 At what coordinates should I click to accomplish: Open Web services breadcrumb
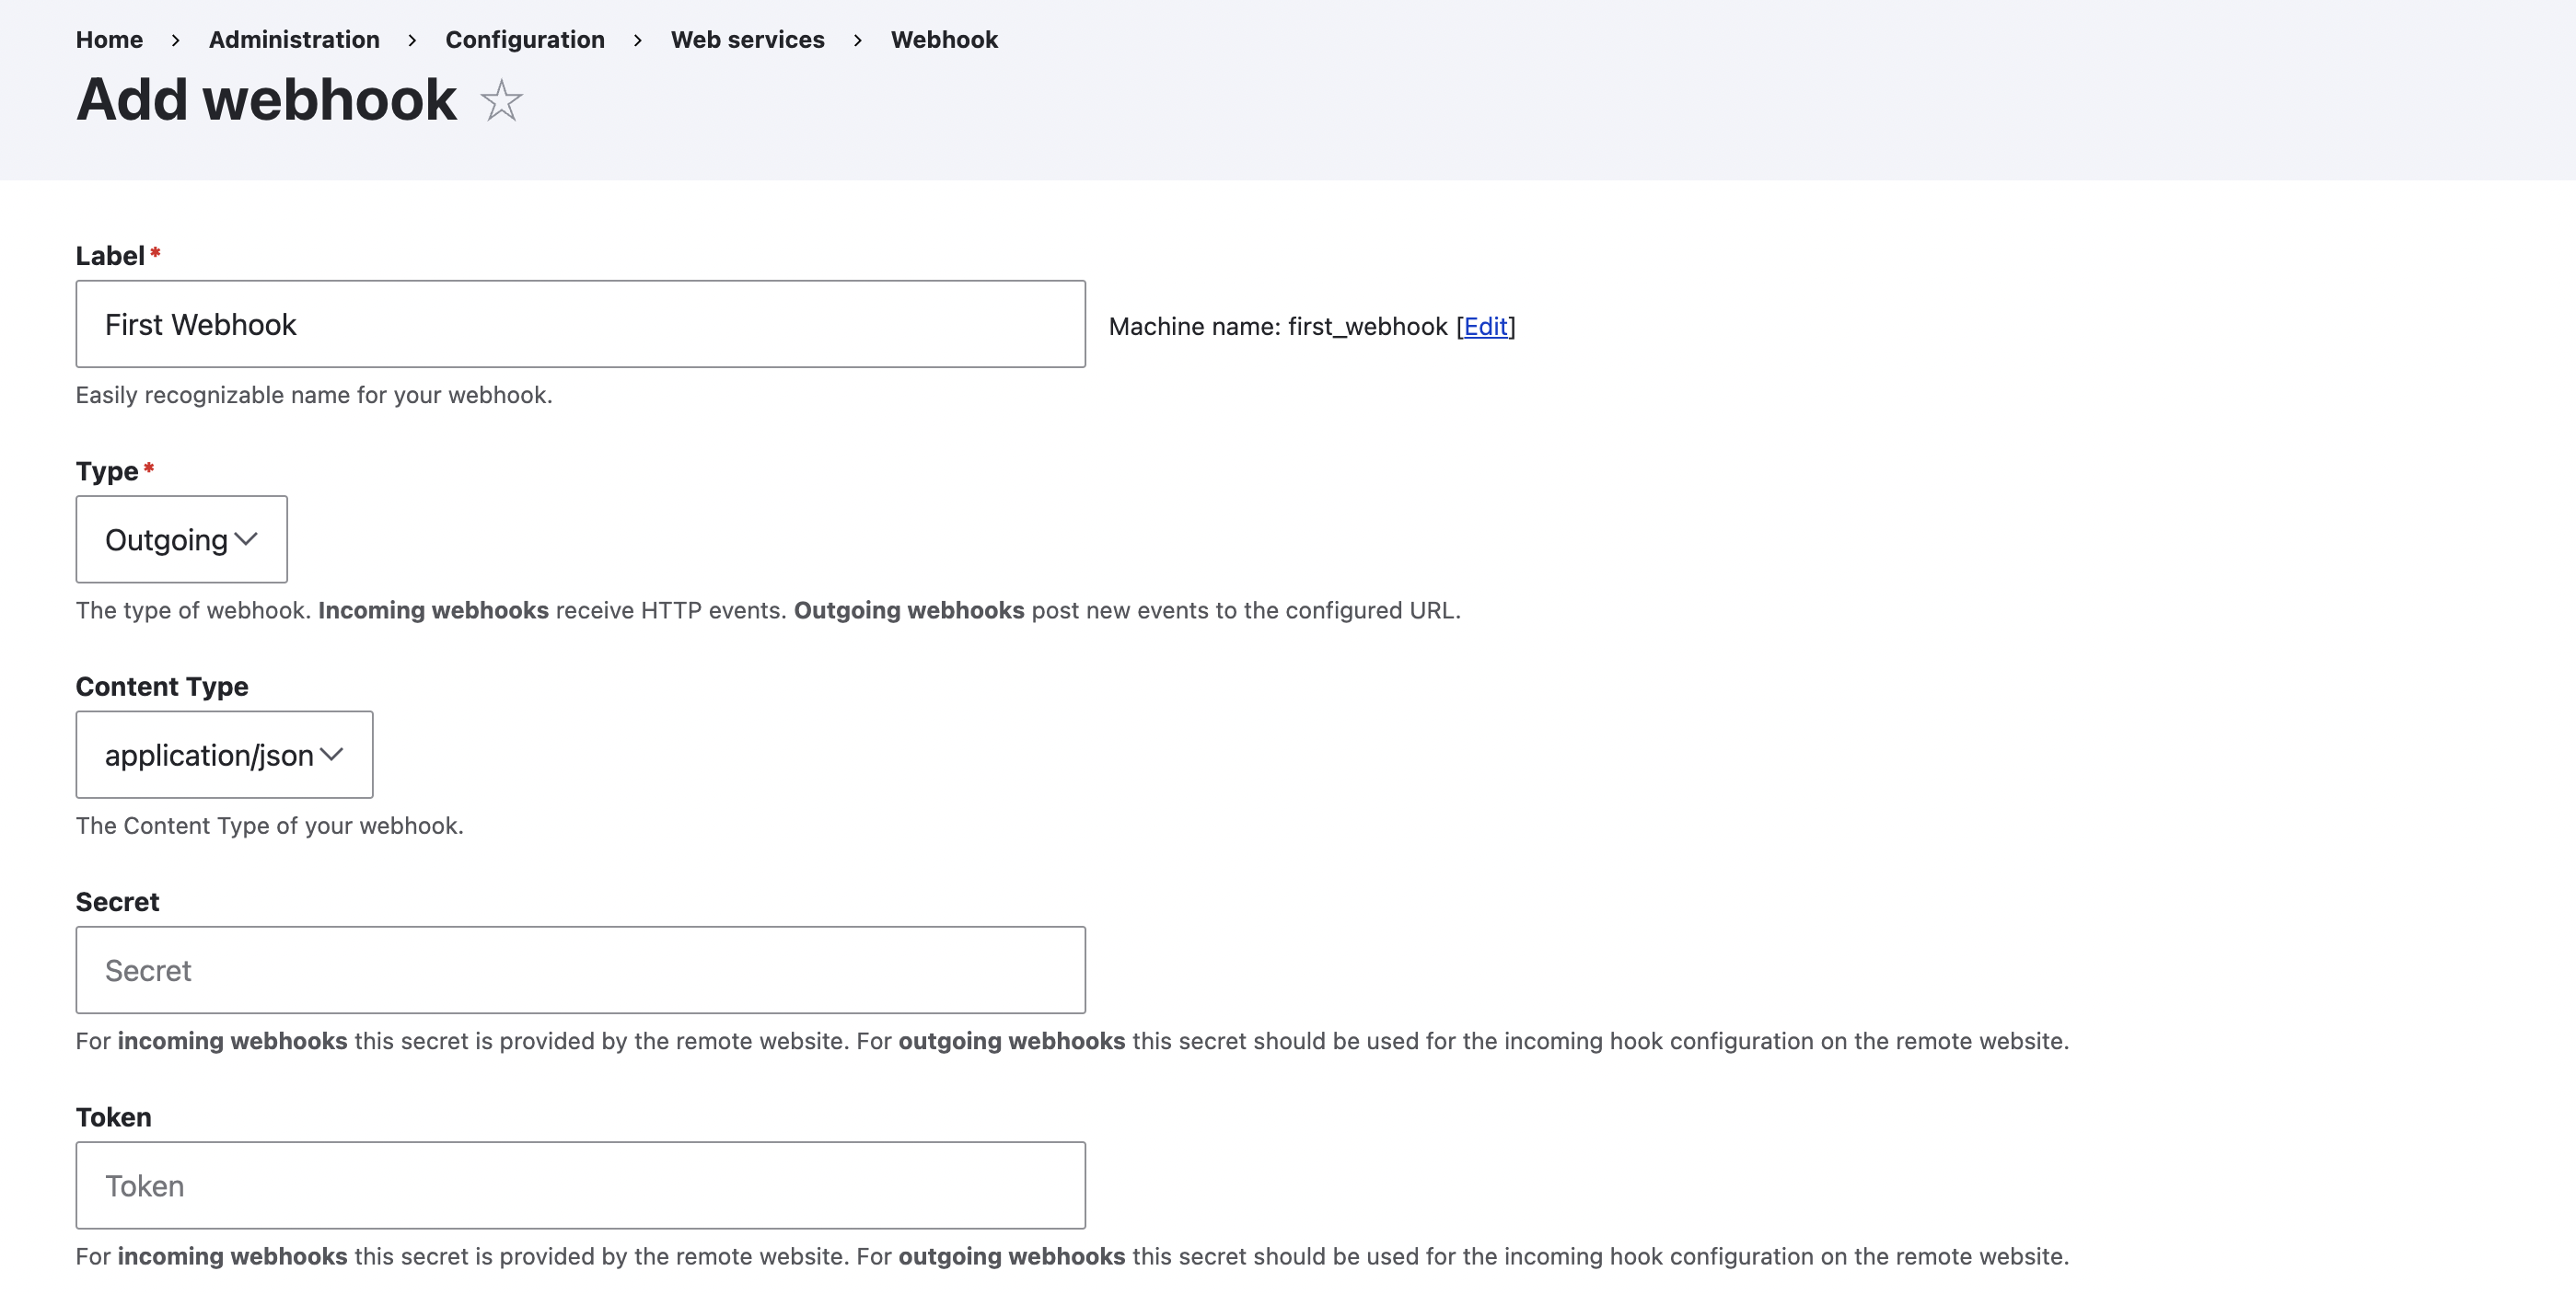747,40
